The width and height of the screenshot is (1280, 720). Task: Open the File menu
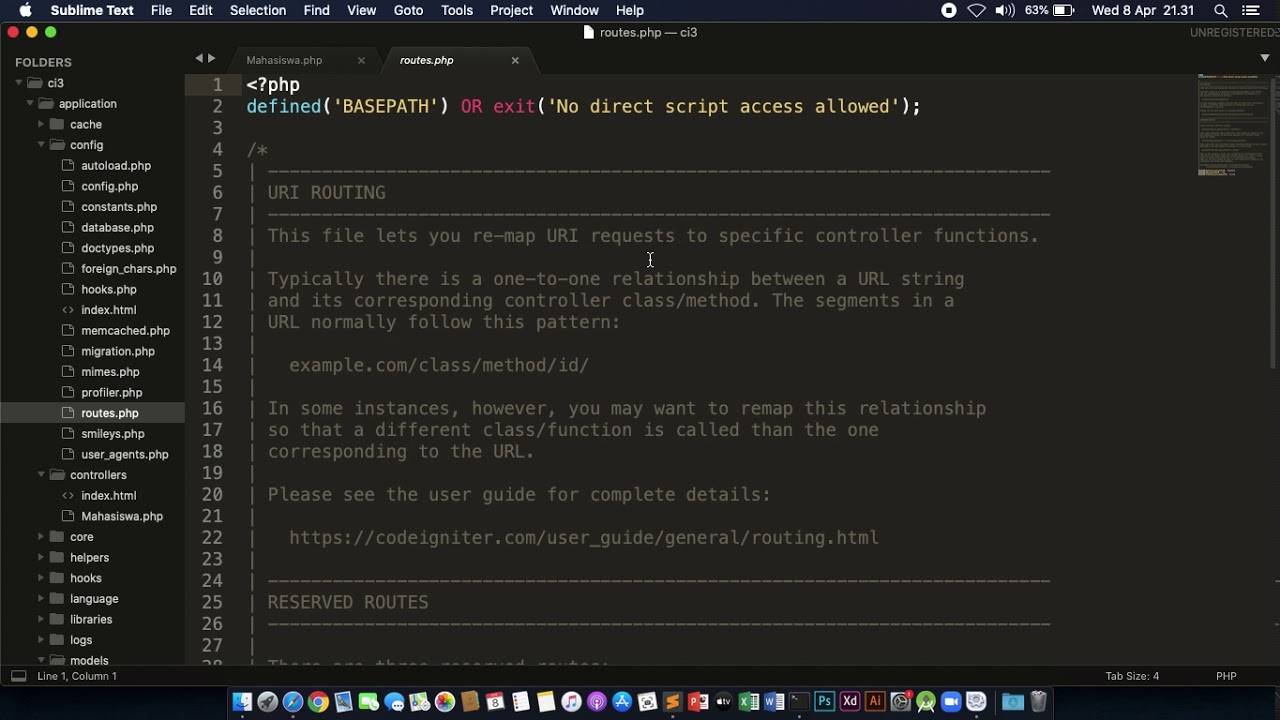click(161, 10)
